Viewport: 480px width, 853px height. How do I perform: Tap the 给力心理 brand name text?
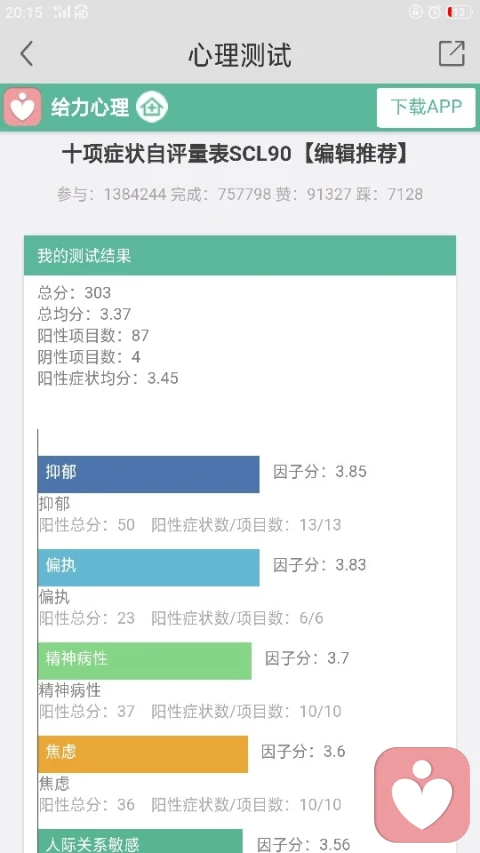[90, 107]
